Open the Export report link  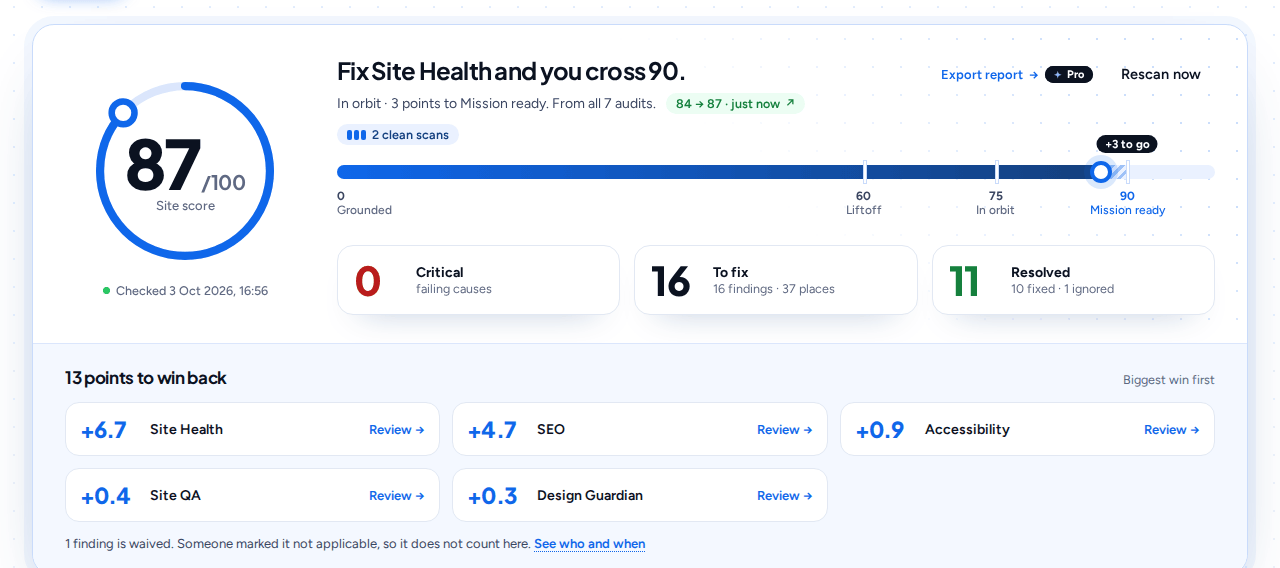[x=989, y=75]
